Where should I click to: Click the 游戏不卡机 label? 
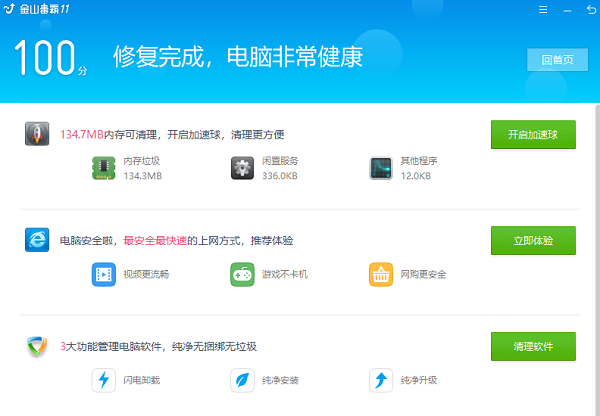[285, 274]
